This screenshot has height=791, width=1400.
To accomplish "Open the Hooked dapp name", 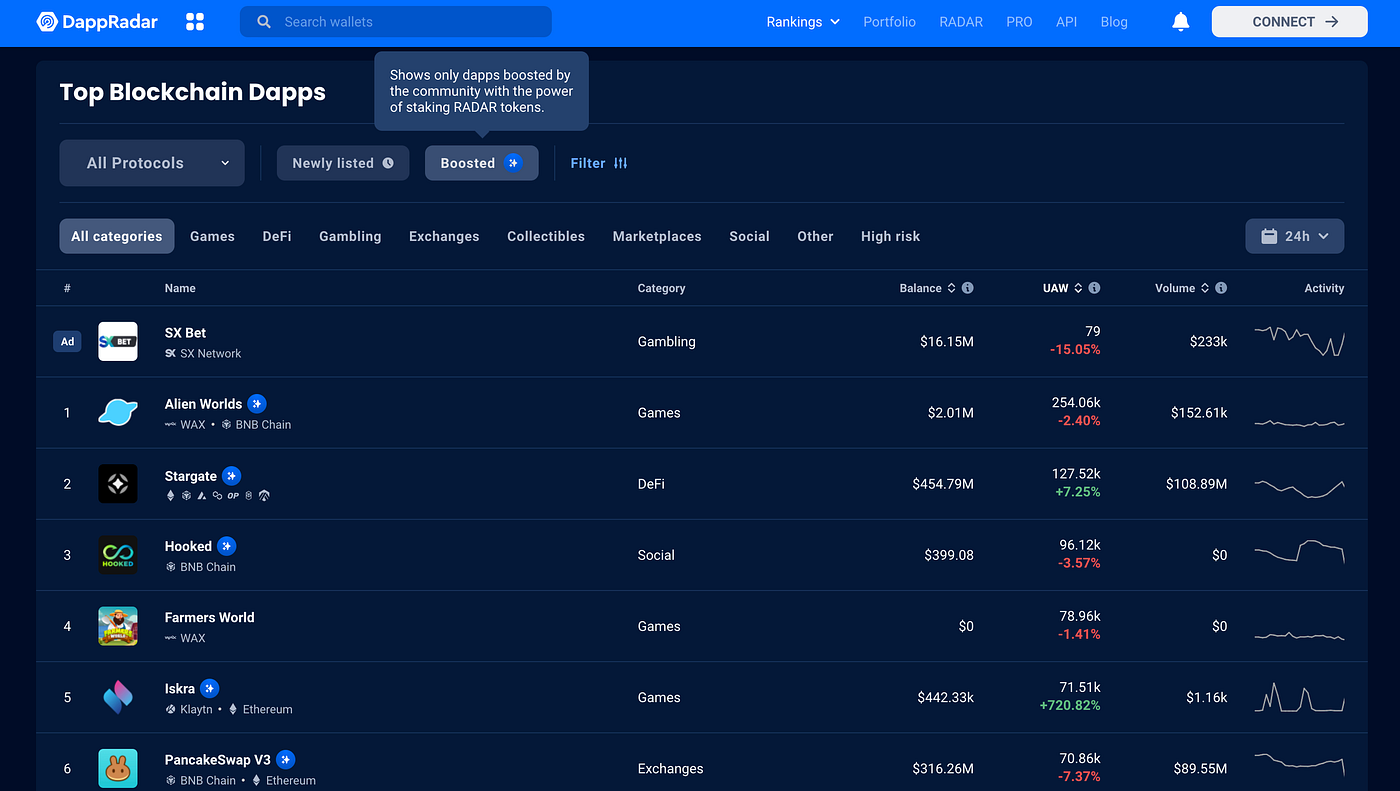I will coord(188,546).
